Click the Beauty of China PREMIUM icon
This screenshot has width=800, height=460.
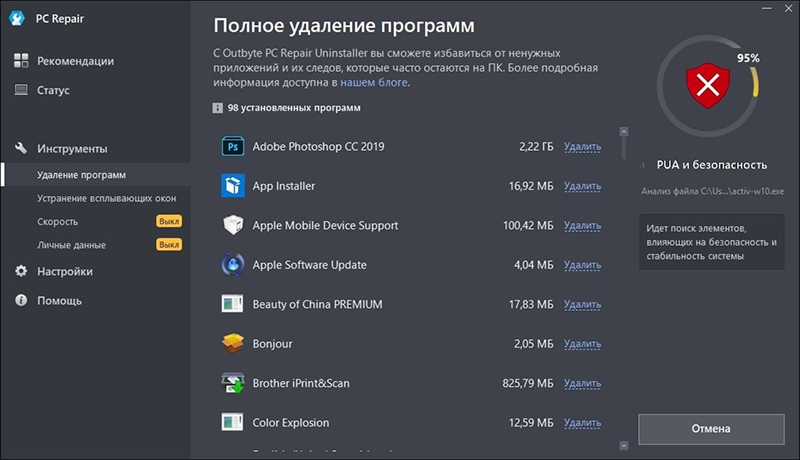click(x=232, y=304)
